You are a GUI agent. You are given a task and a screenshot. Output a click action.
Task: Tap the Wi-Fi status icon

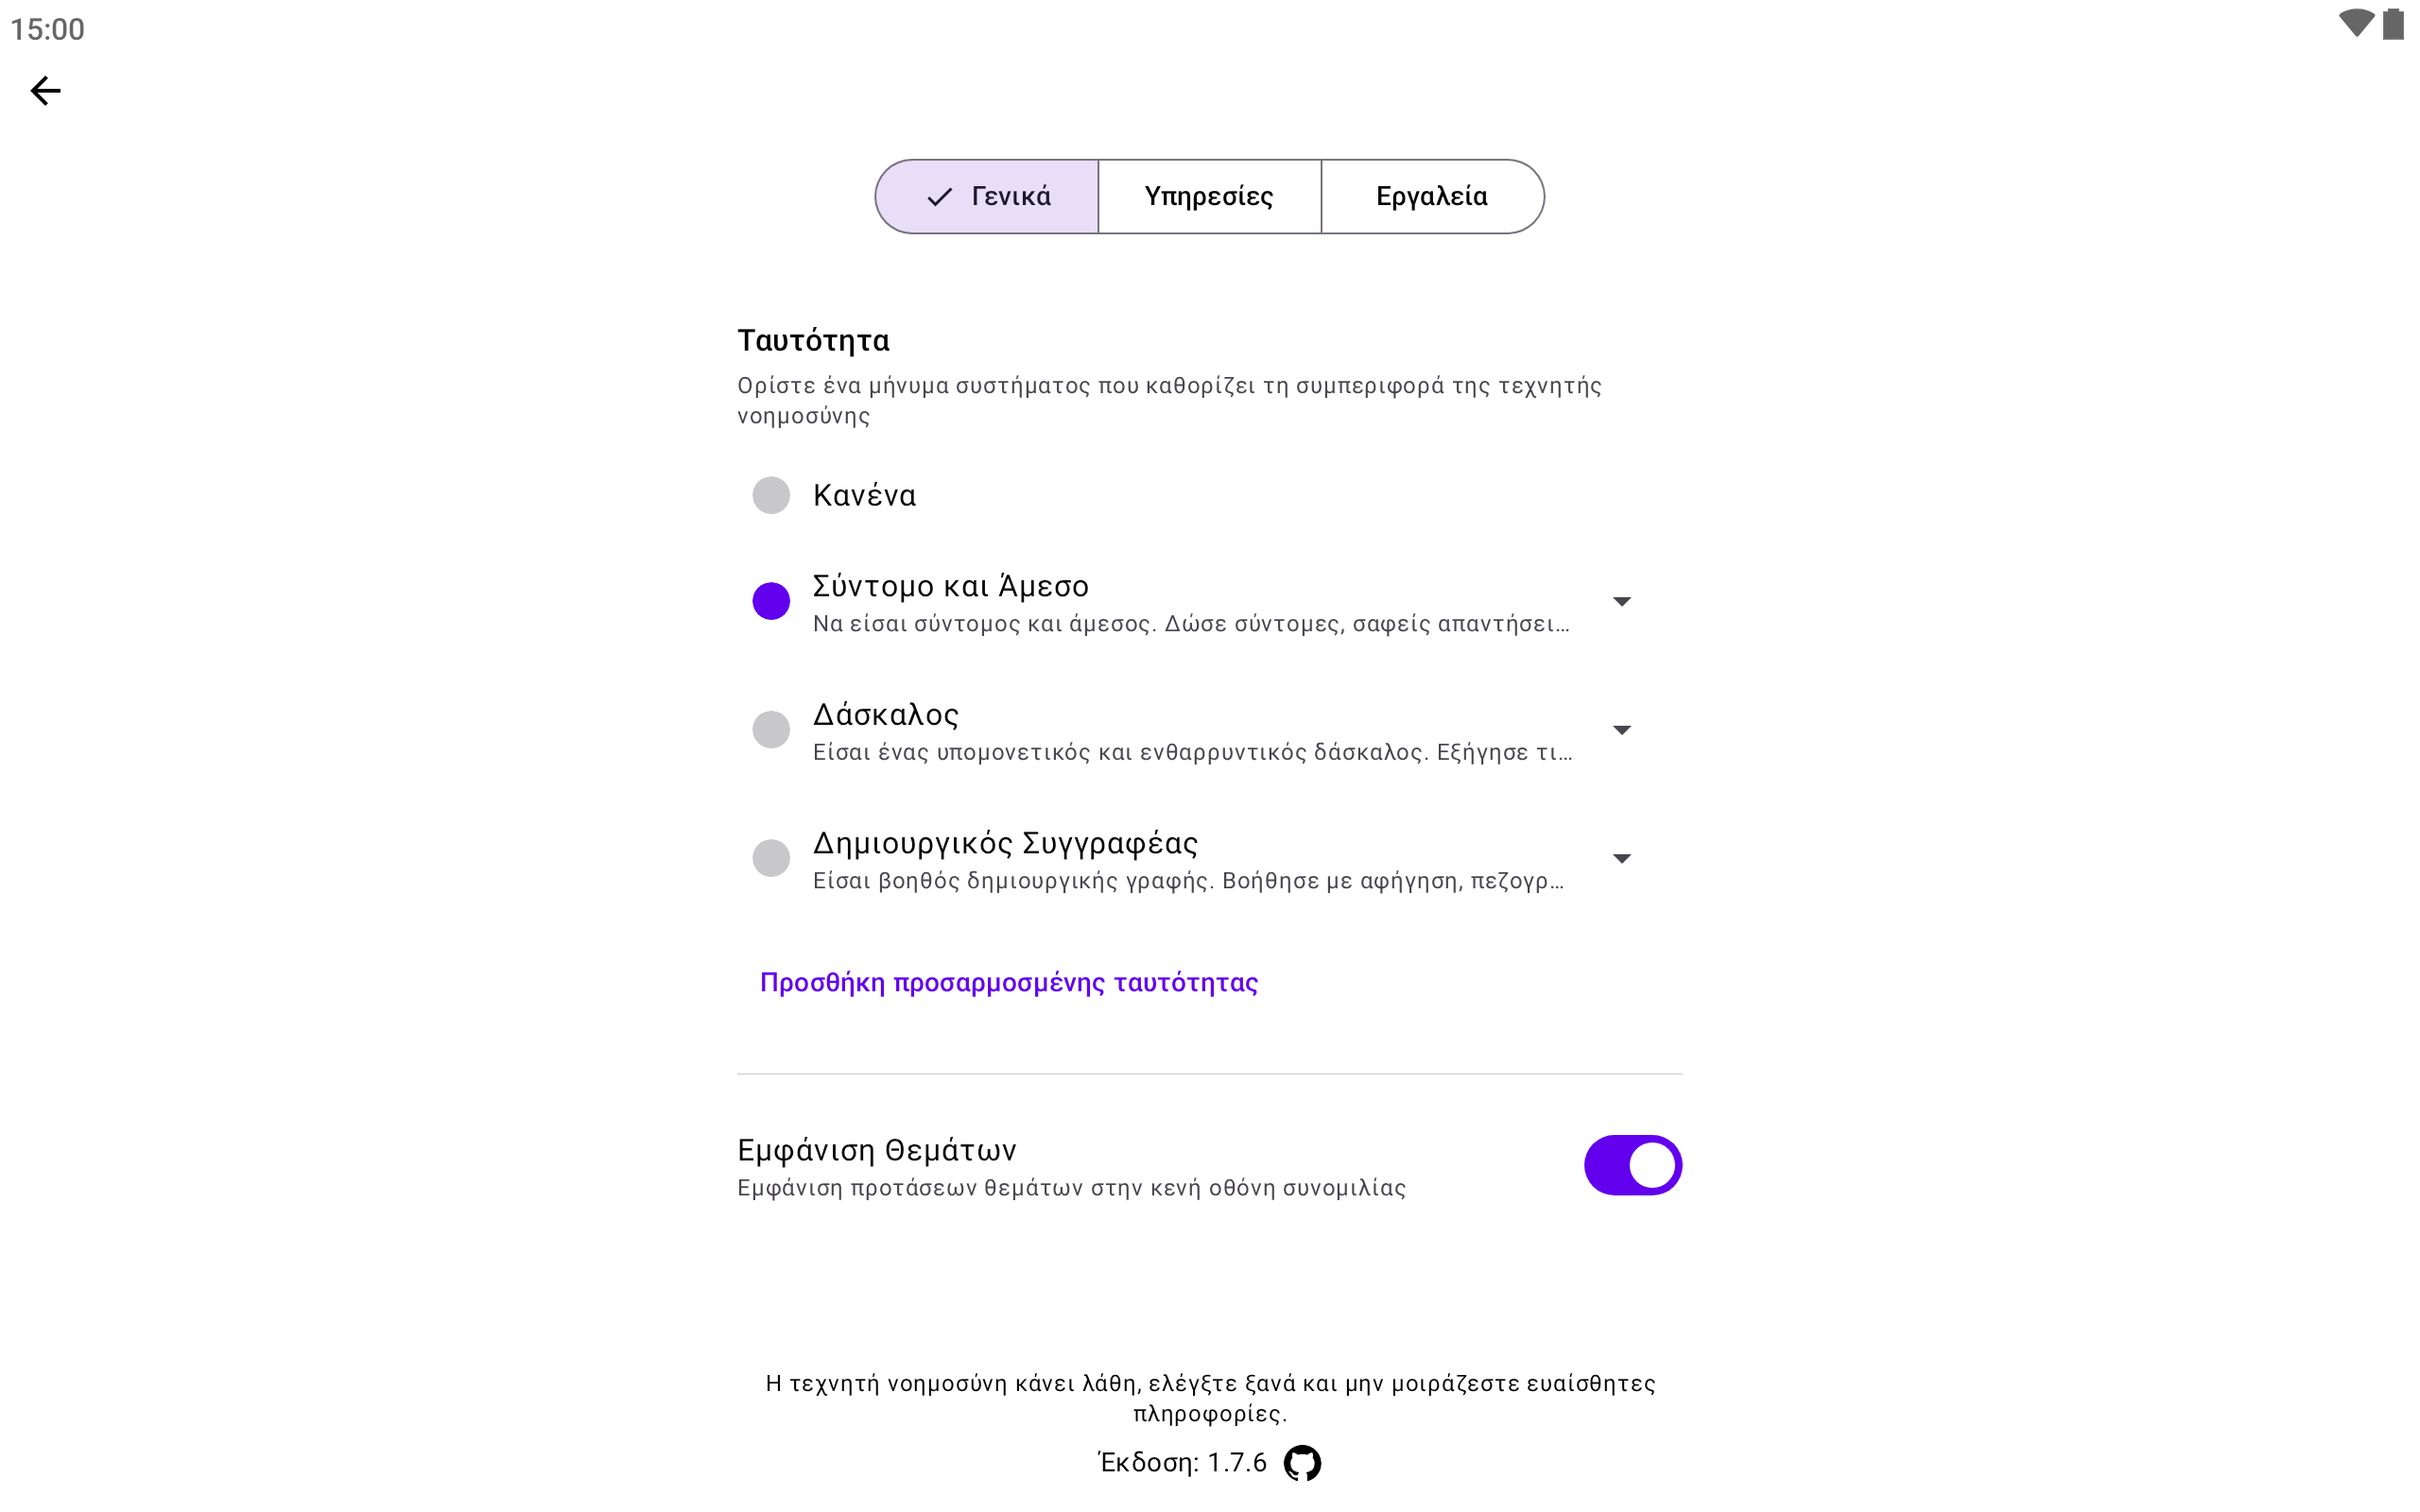(x=2356, y=24)
